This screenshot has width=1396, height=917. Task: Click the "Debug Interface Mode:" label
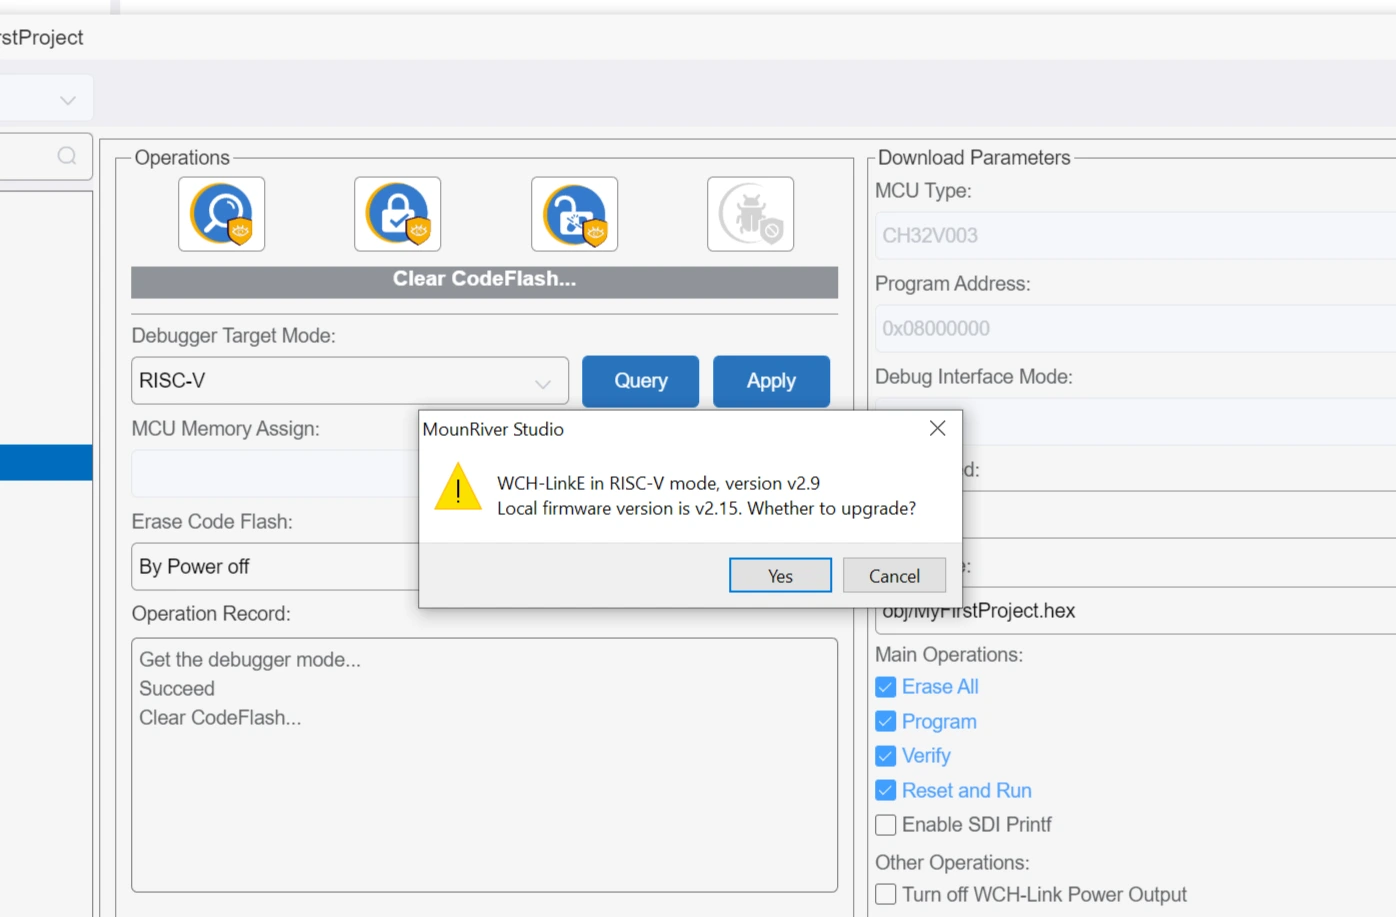tap(974, 377)
